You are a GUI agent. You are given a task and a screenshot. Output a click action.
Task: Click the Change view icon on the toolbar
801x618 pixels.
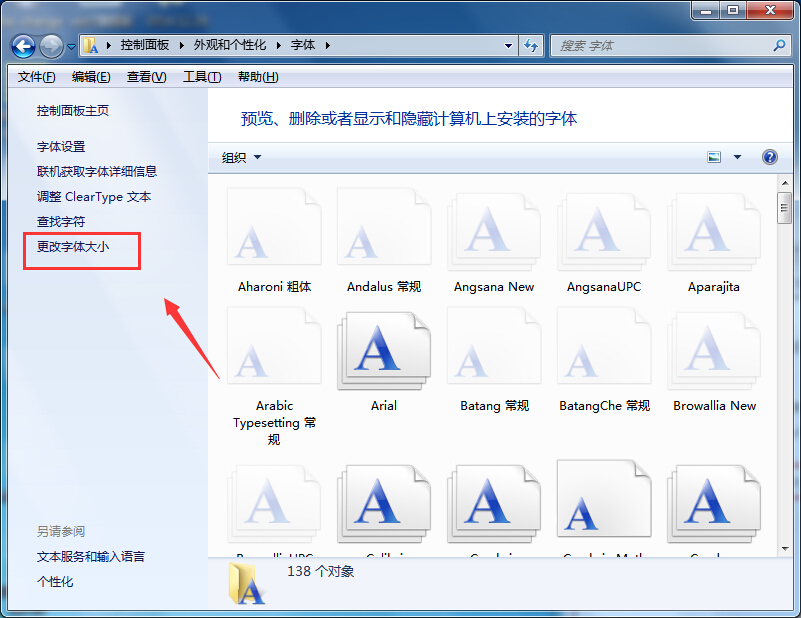714,157
